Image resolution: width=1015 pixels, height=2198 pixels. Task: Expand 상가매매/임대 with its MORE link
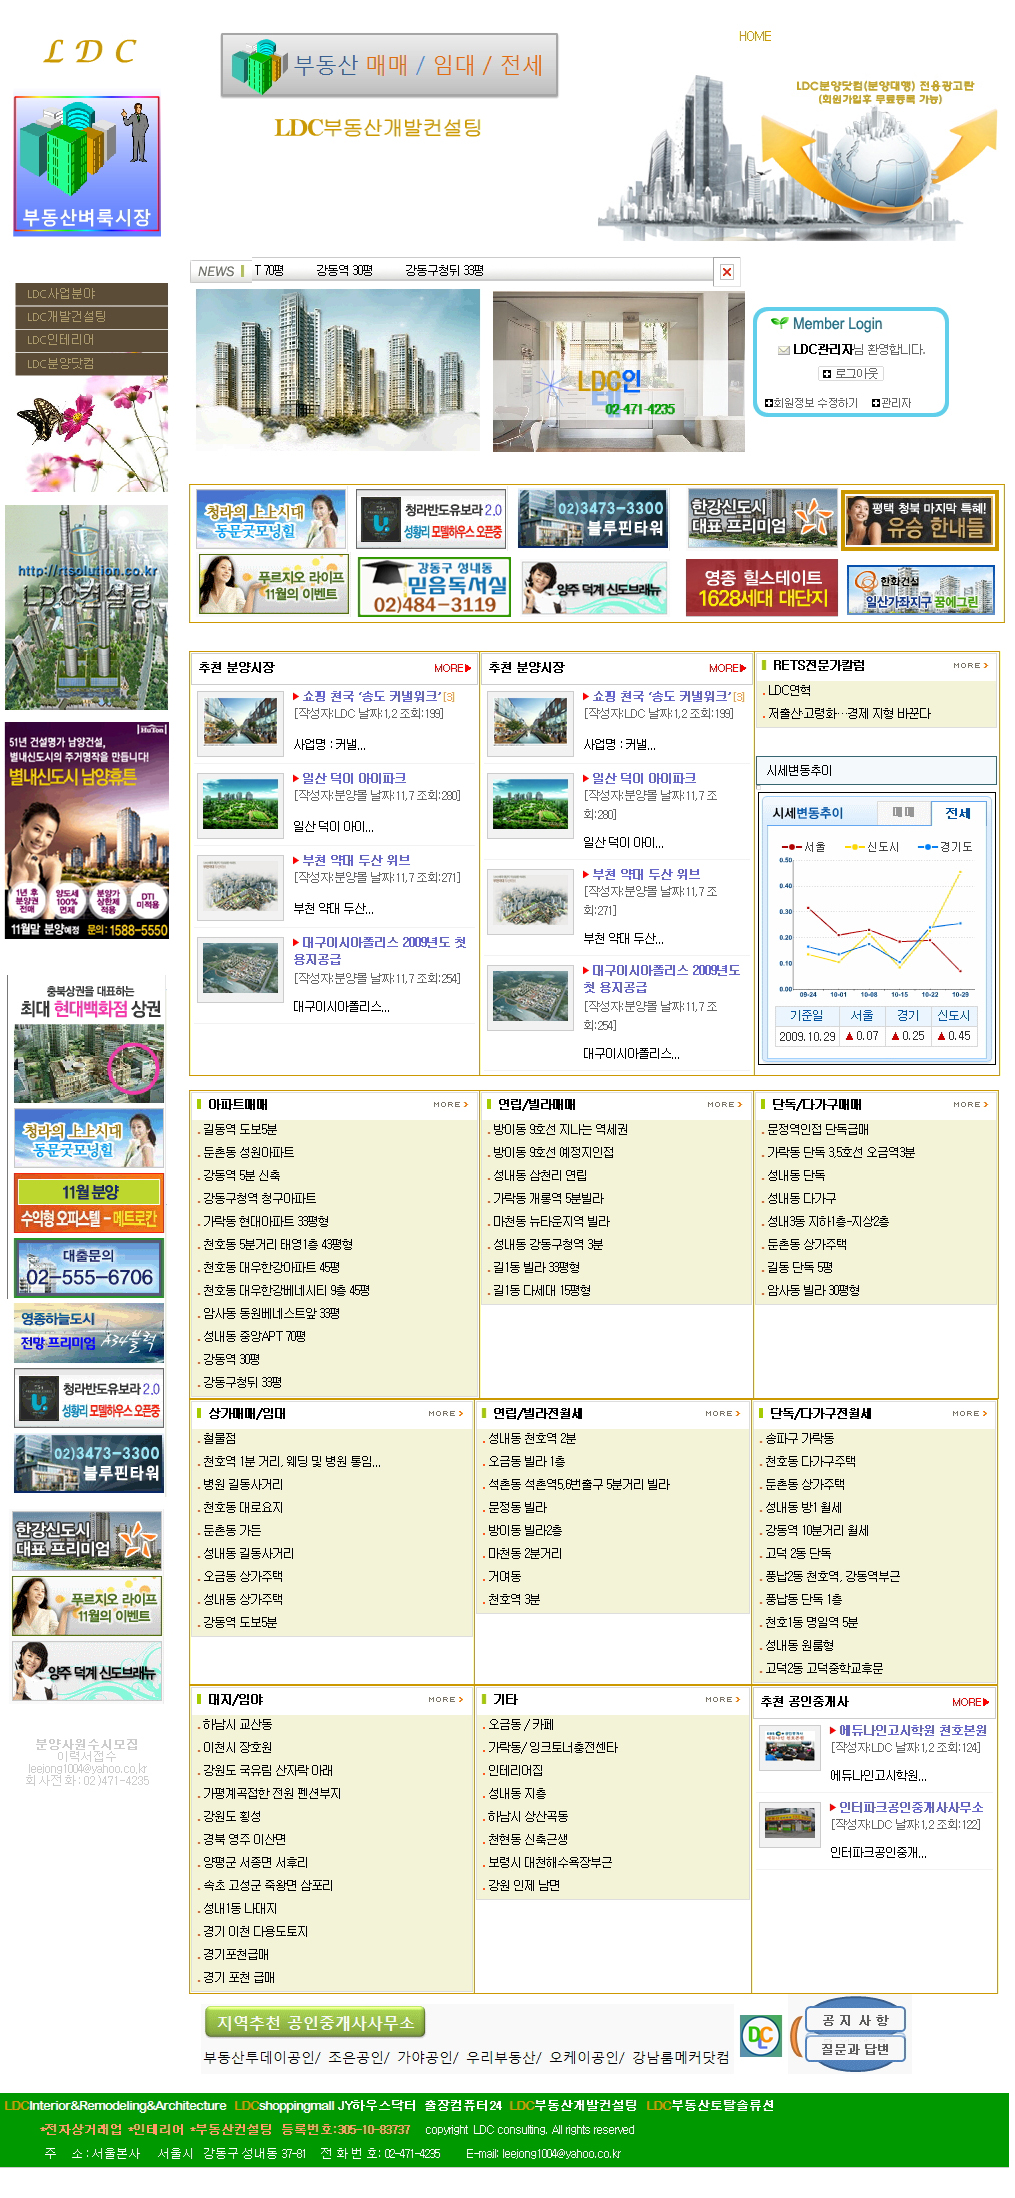click(x=446, y=1414)
